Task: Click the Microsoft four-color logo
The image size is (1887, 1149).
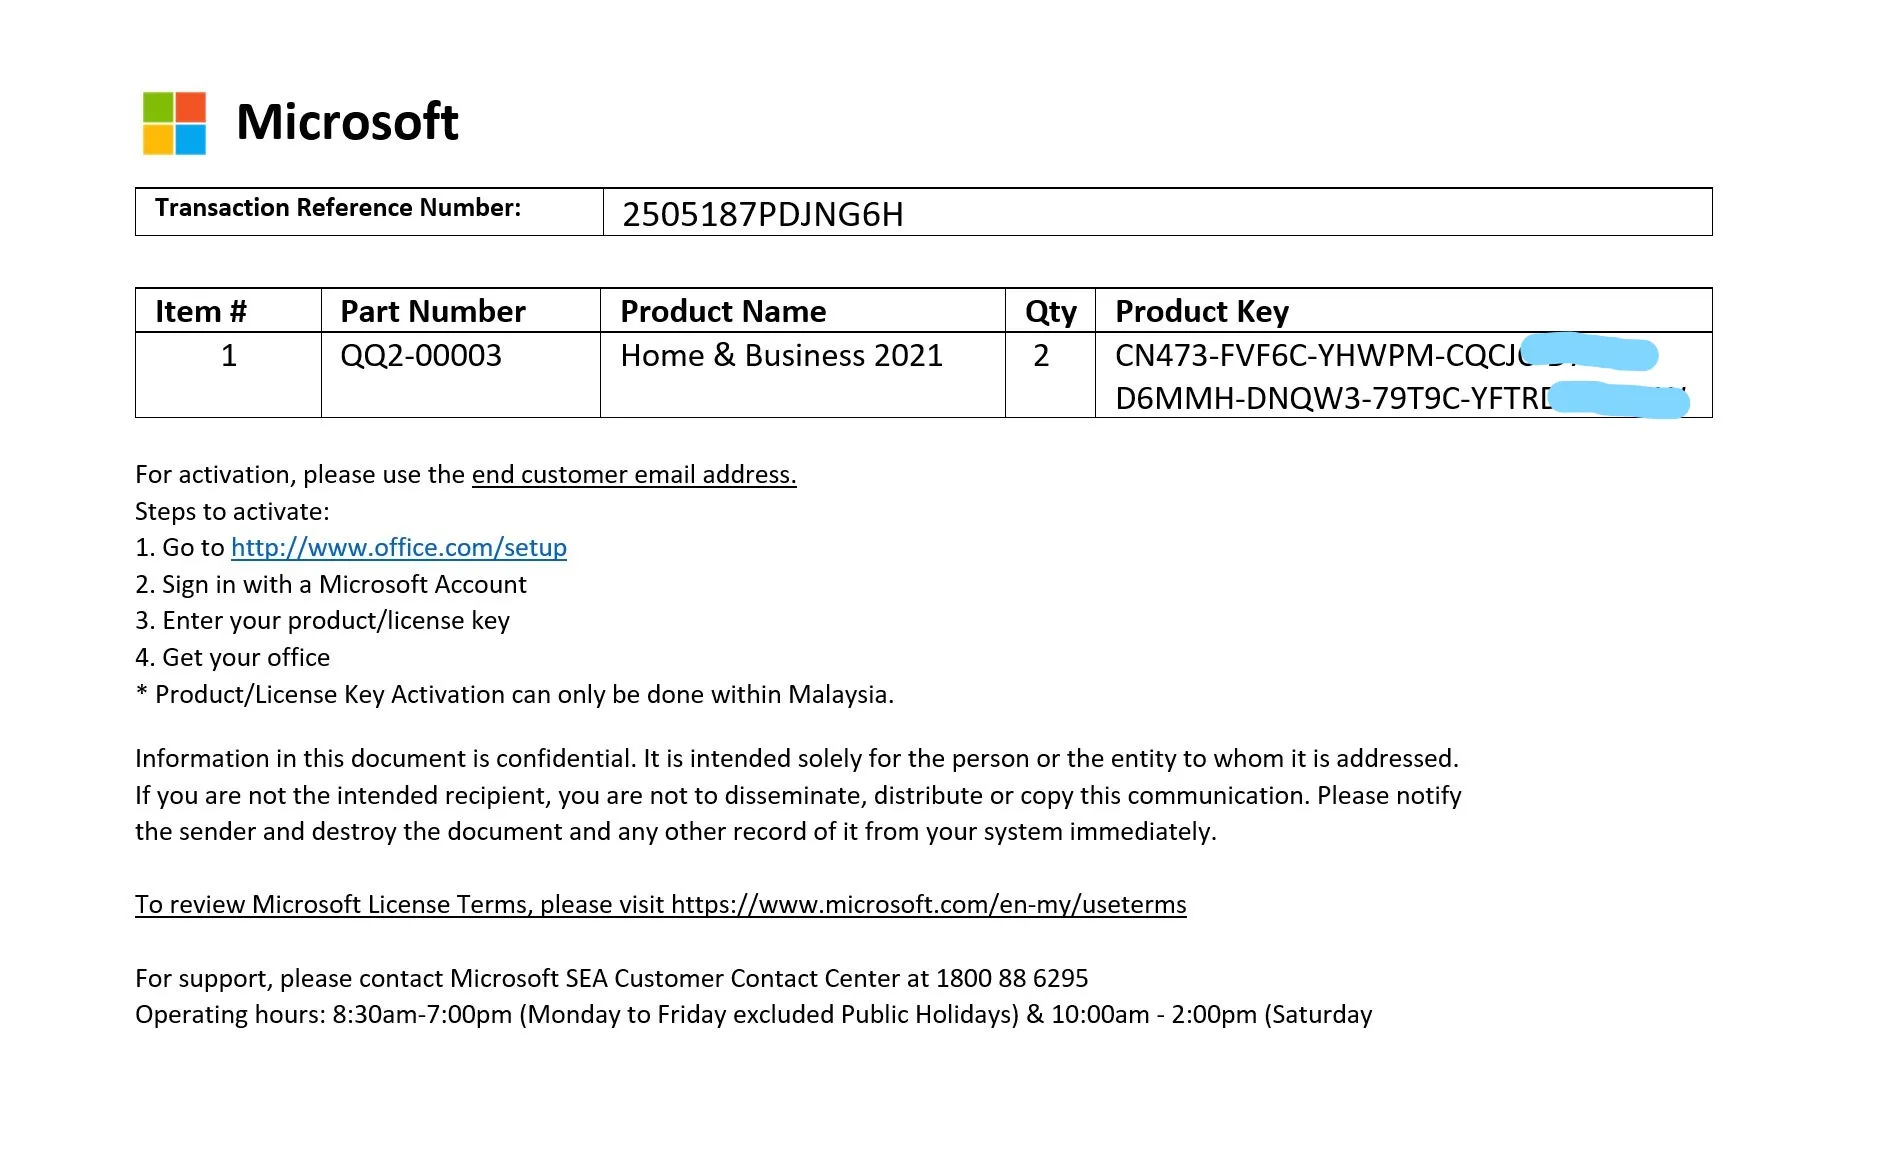Action: 175,123
